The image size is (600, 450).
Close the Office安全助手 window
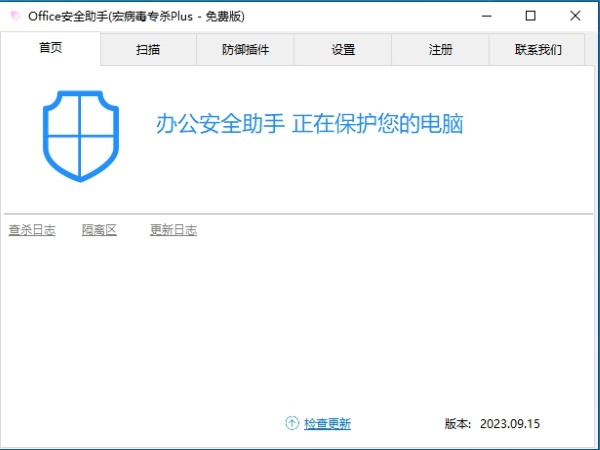(x=575, y=16)
